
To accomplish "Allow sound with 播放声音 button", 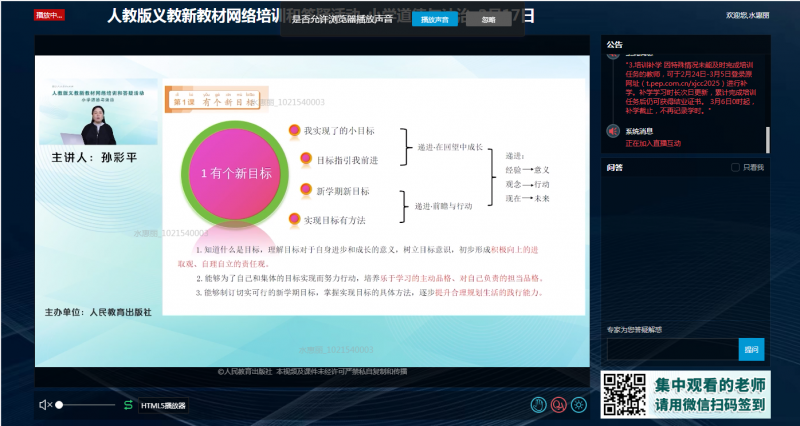I will [x=435, y=20].
